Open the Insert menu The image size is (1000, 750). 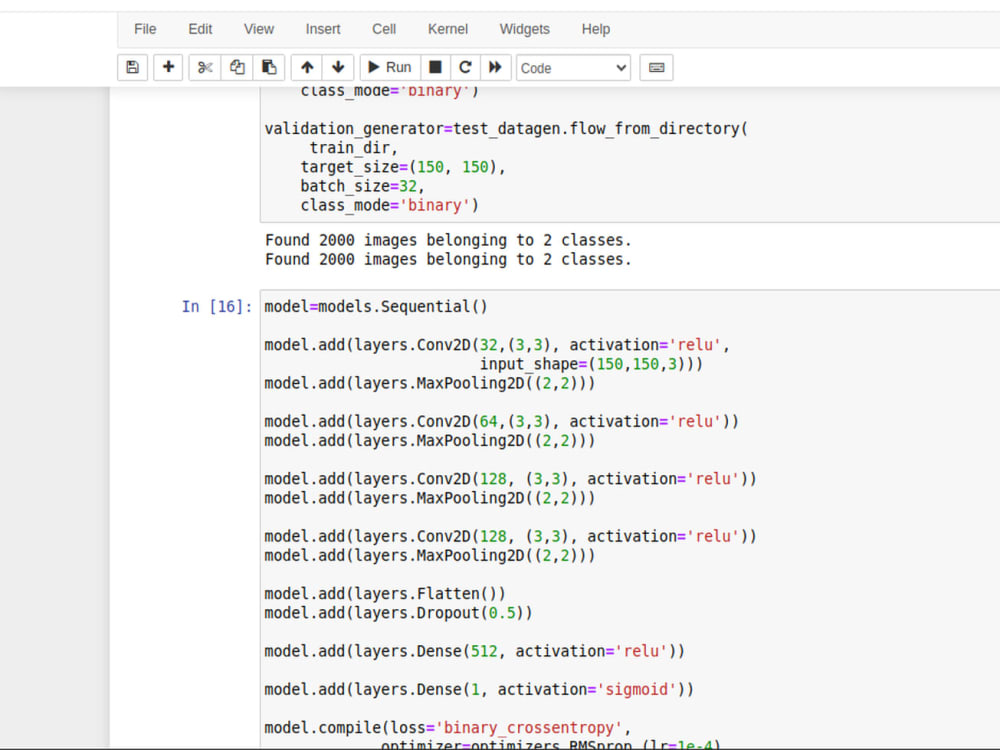point(323,29)
